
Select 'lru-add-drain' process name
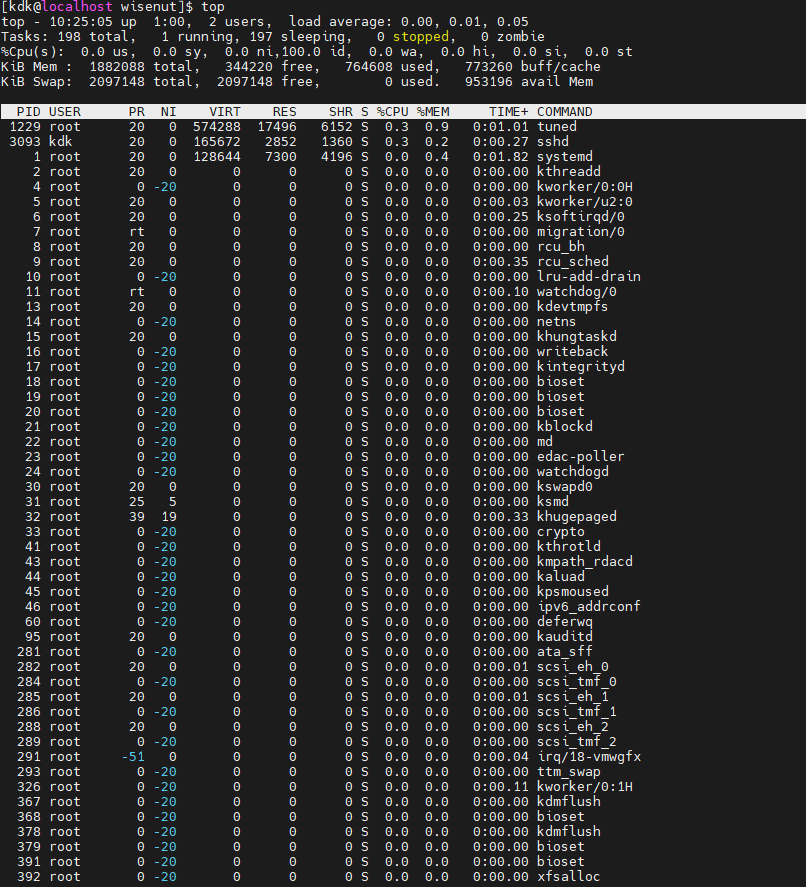tap(589, 277)
